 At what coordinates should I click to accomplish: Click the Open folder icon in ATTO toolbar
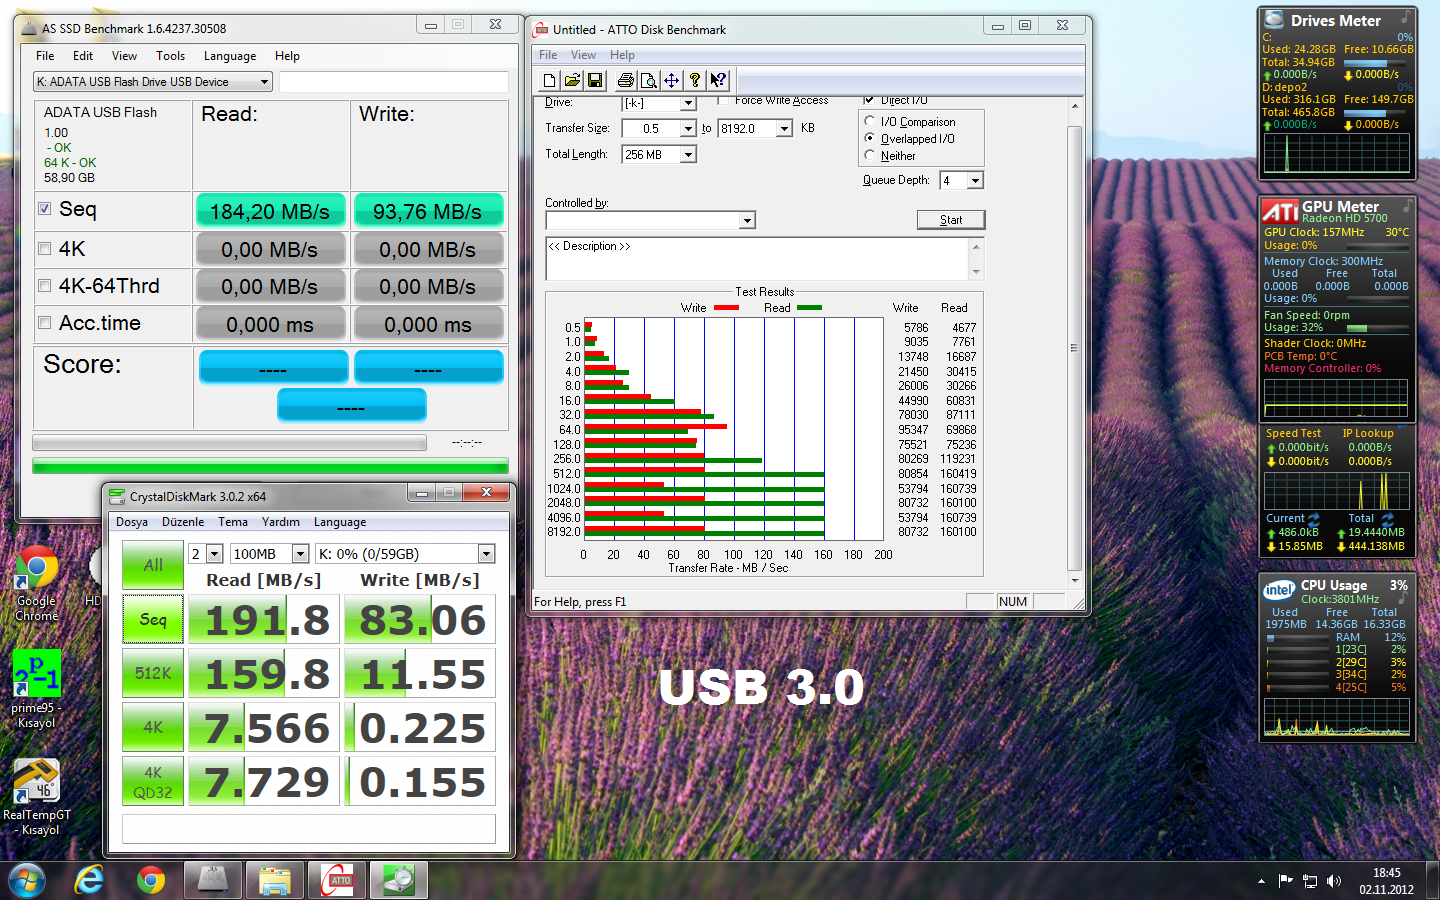572,81
